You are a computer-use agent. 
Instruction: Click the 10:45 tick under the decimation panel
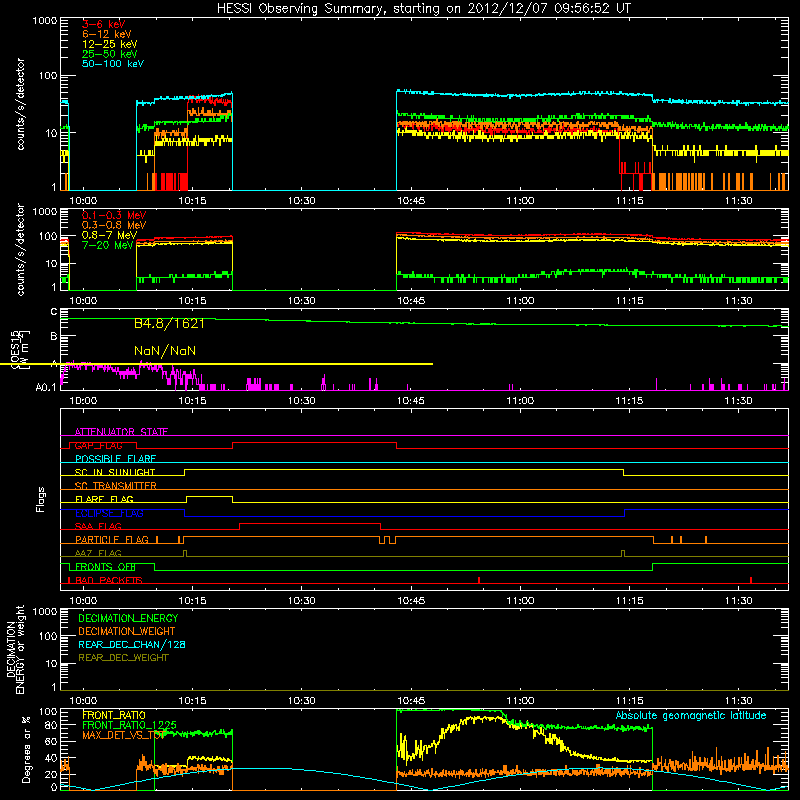[411, 701]
